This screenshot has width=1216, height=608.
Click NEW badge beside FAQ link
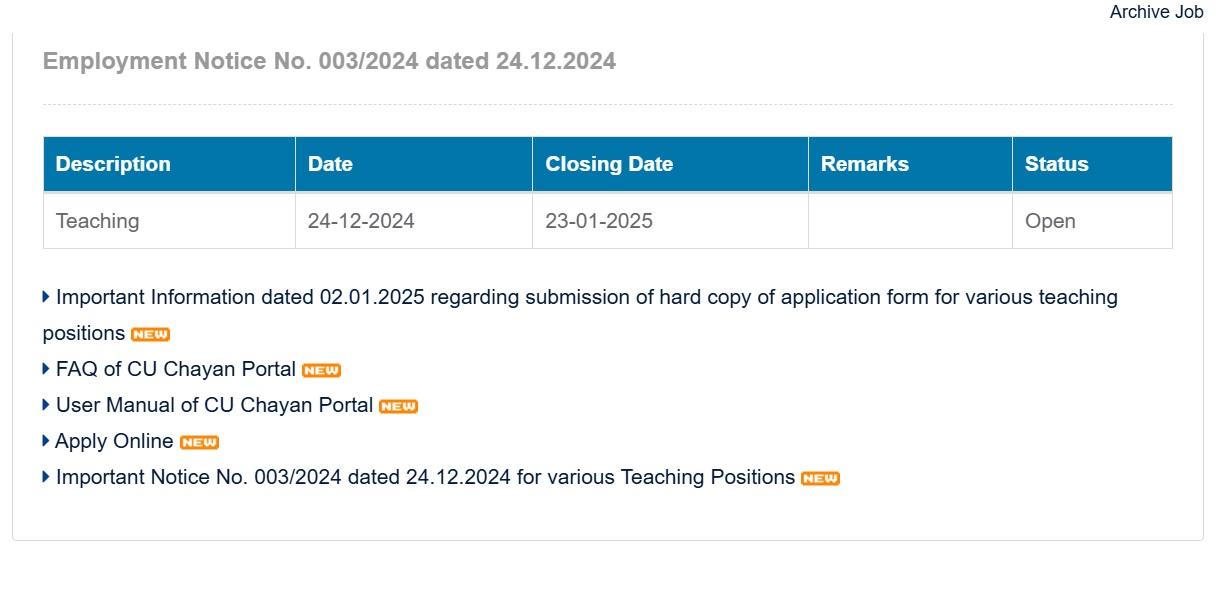(x=321, y=370)
